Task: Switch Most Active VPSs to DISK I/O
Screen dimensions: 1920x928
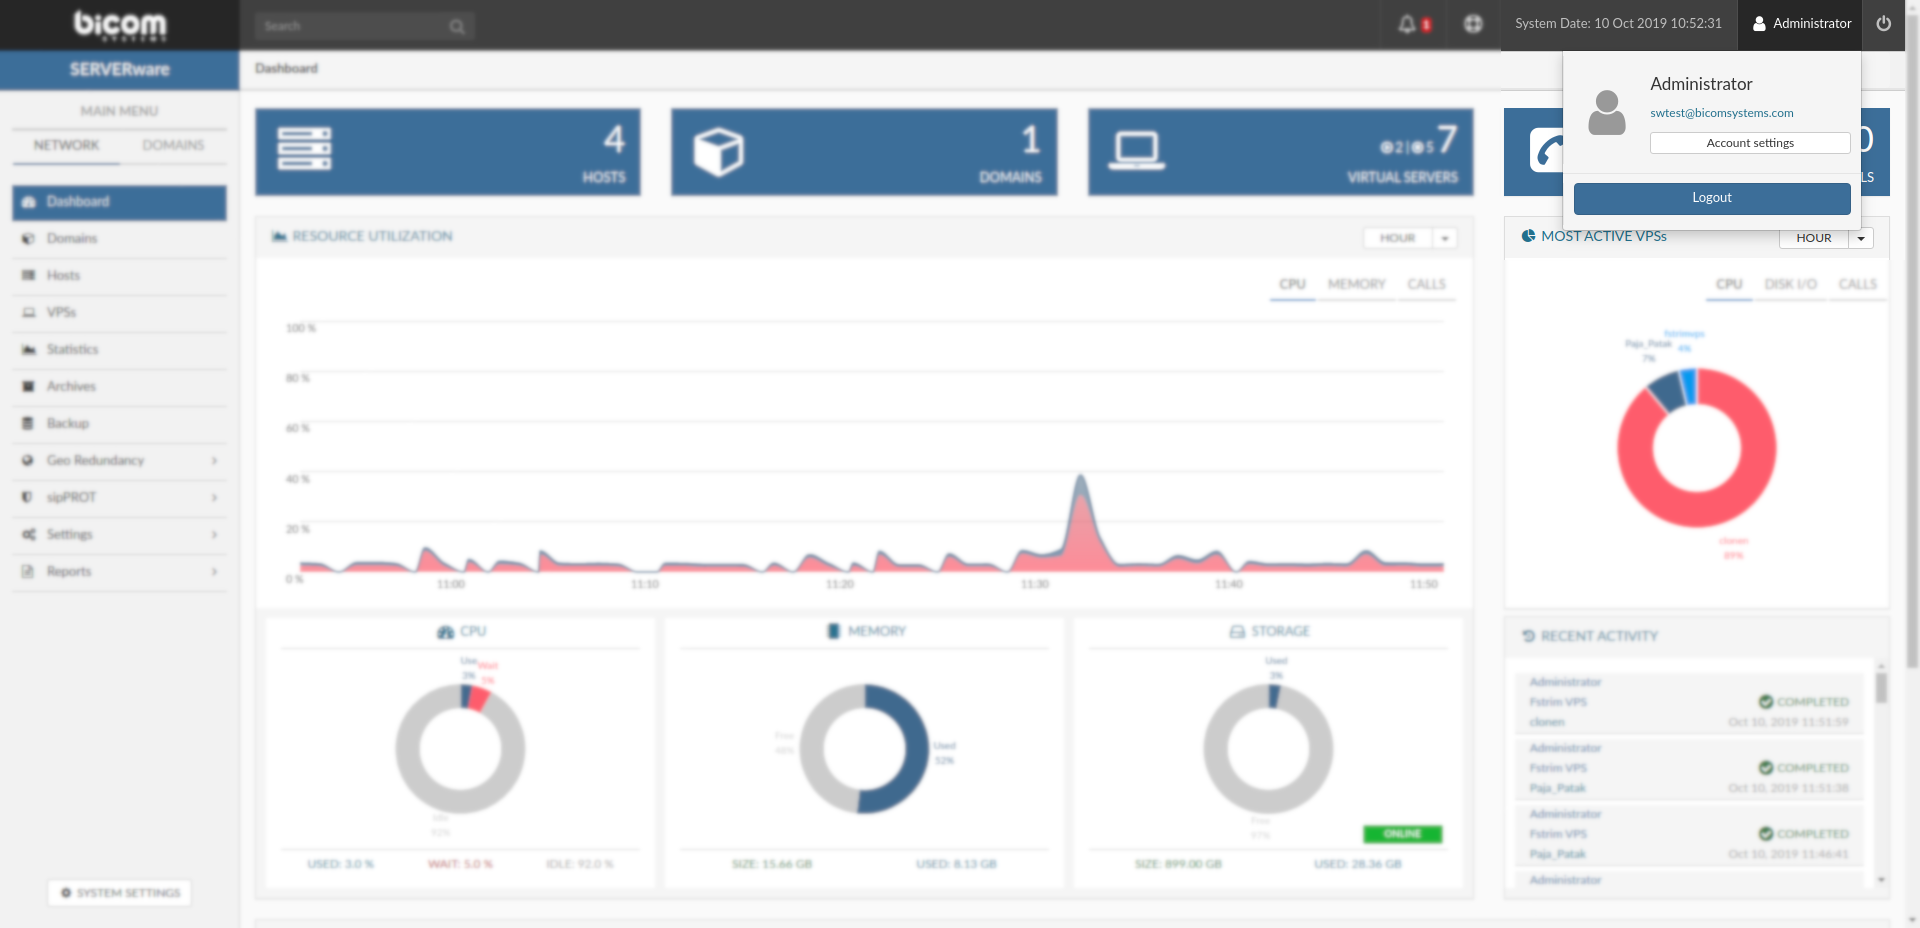Action: 1792,284
